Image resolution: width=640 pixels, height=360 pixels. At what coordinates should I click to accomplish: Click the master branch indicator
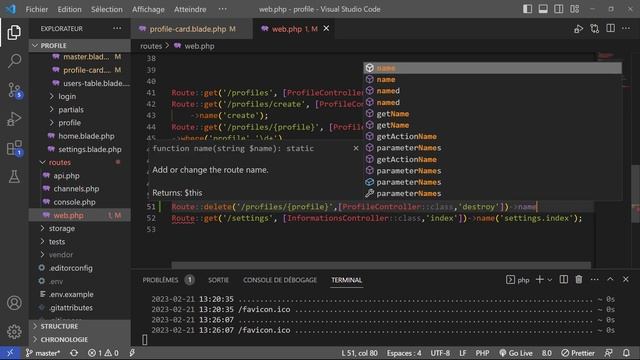[43, 353]
